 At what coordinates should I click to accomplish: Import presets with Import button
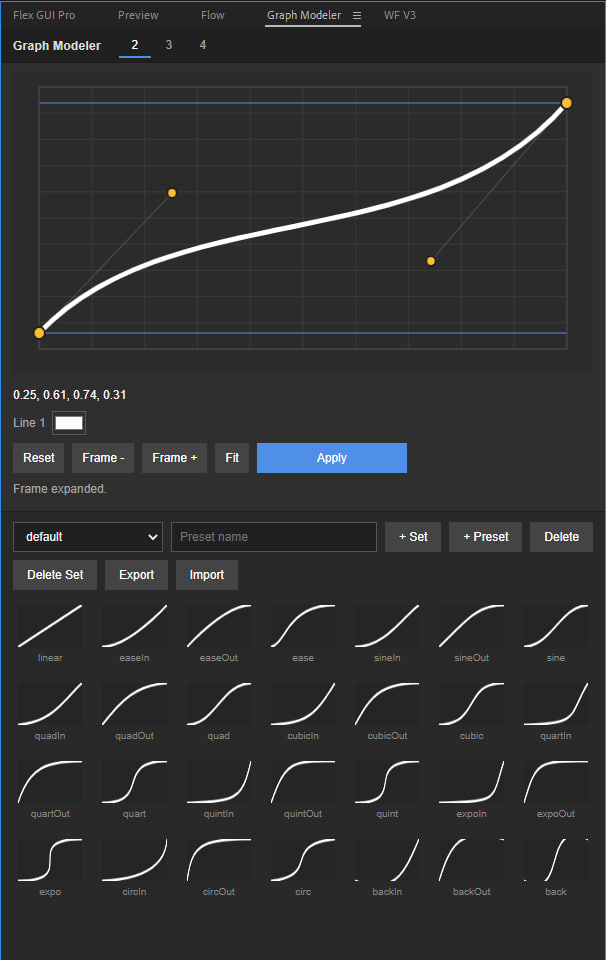[x=207, y=575]
